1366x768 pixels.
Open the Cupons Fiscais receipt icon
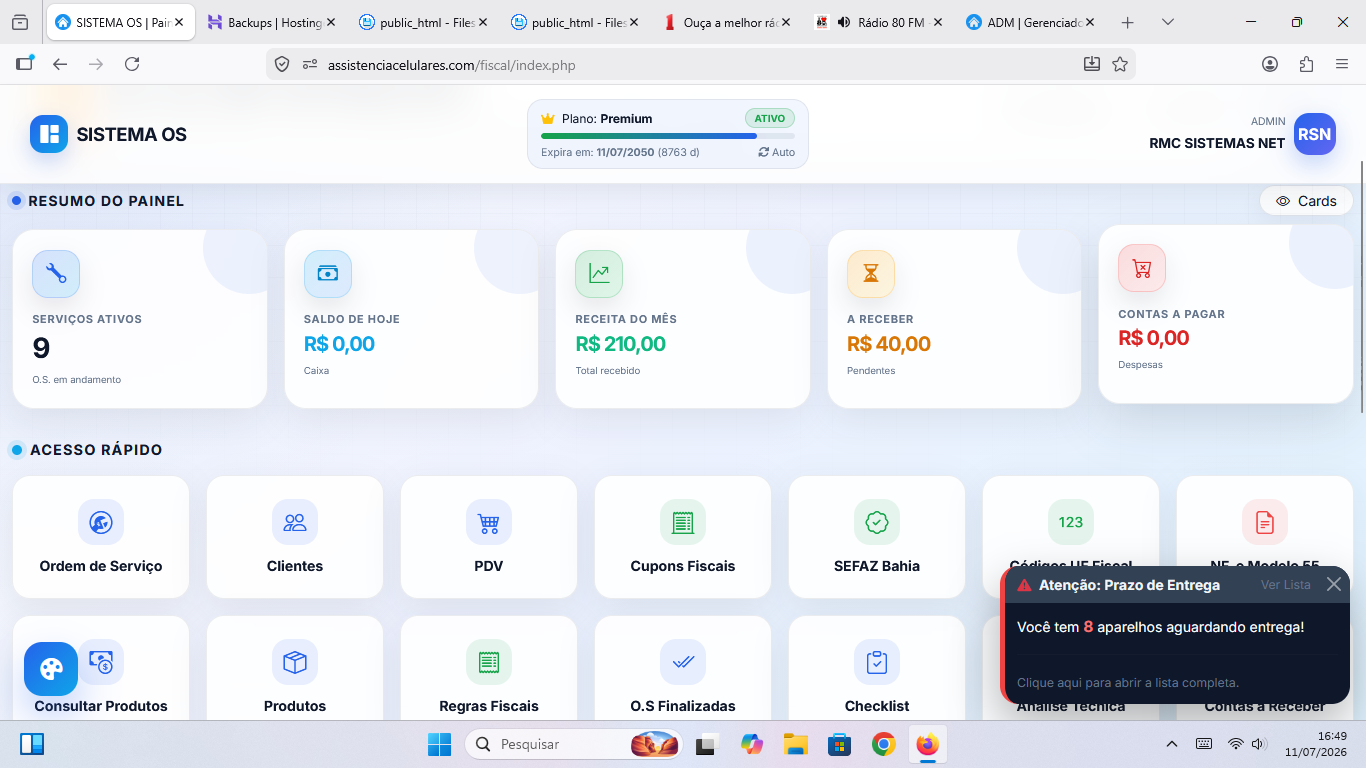pyautogui.click(x=683, y=522)
